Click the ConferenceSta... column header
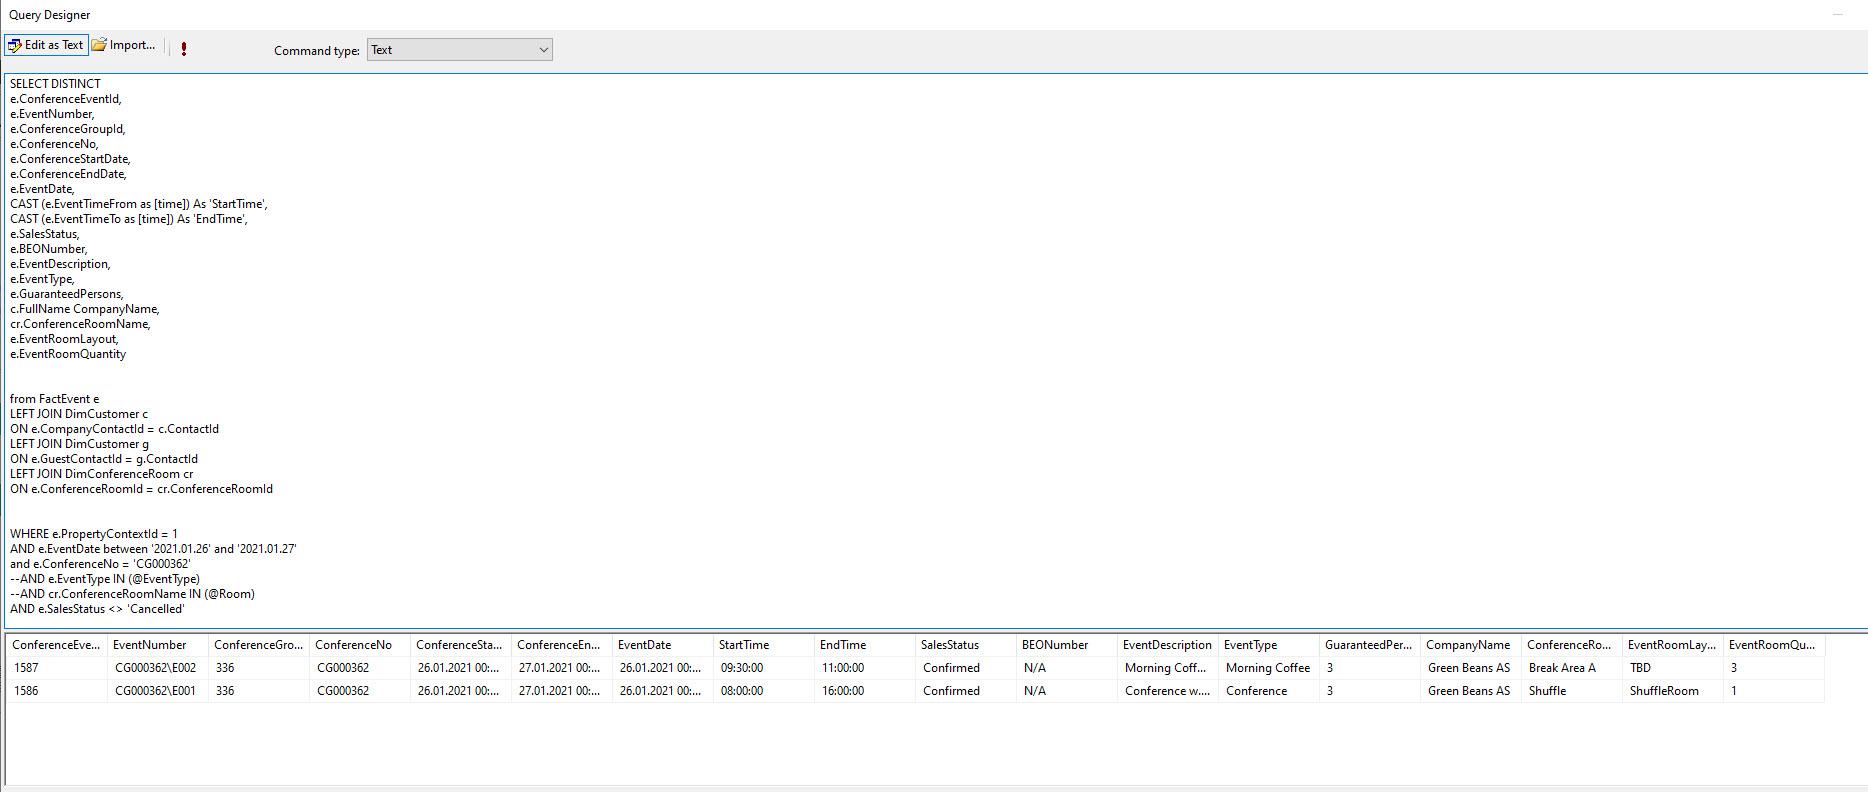The height and width of the screenshot is (792, 1868). tap(461, 645)
